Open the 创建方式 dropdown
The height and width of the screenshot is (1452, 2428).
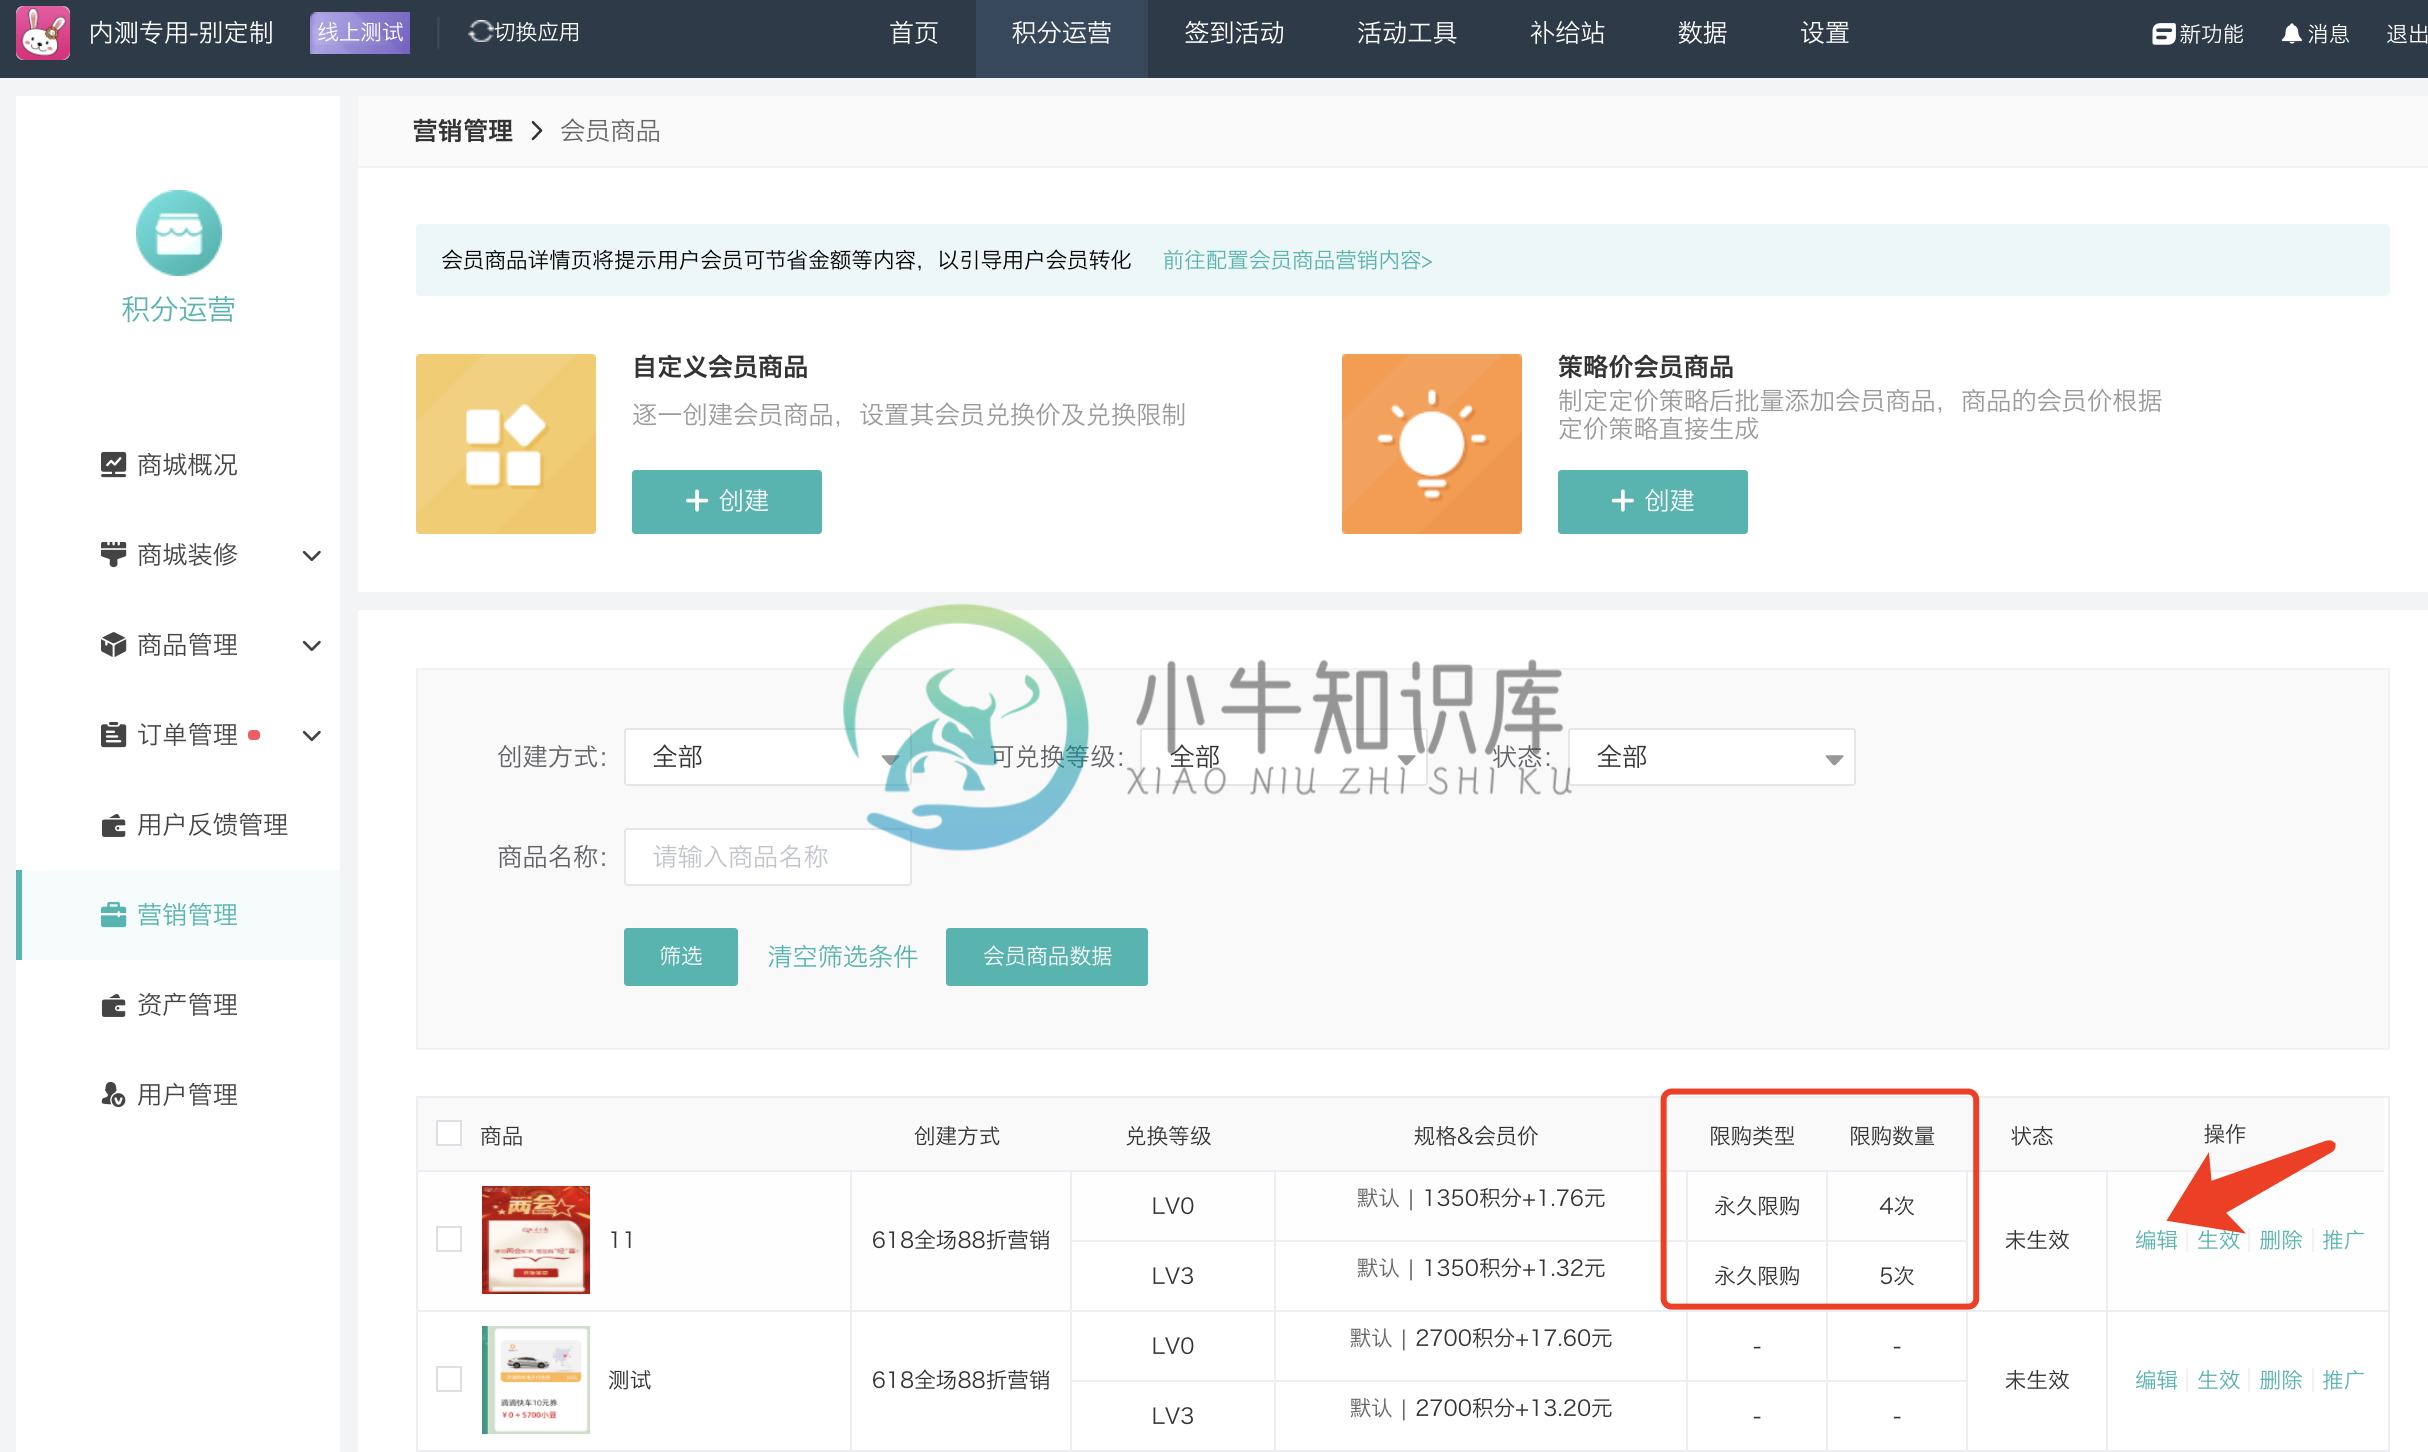[768, 757]
